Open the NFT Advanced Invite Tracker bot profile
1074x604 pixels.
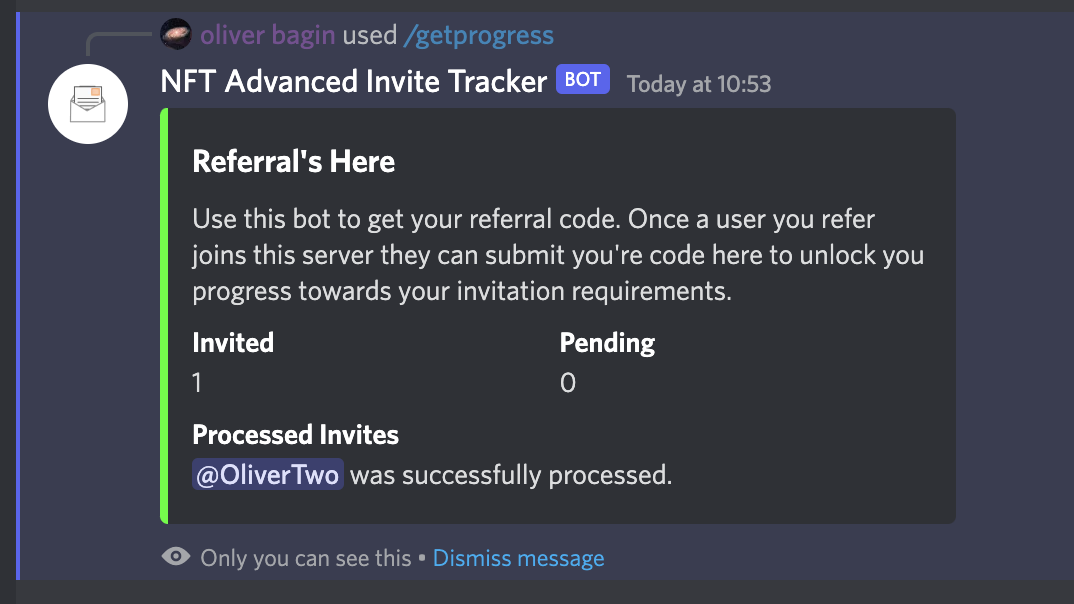(353, 81)
